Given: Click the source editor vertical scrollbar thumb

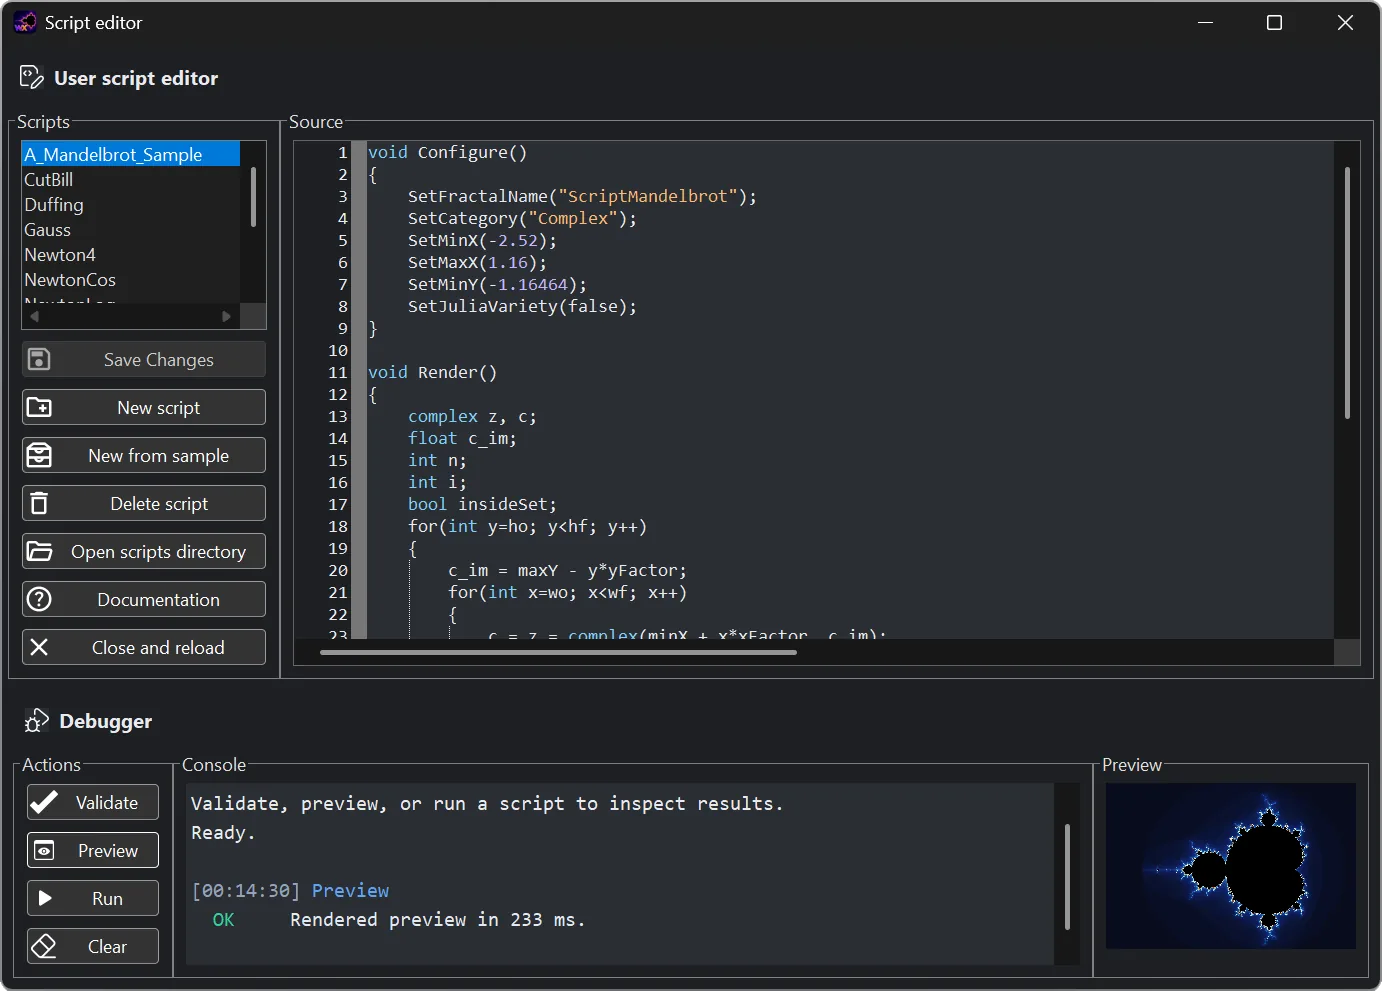Looking at the screenshot, I should (x=1347, y=292).
